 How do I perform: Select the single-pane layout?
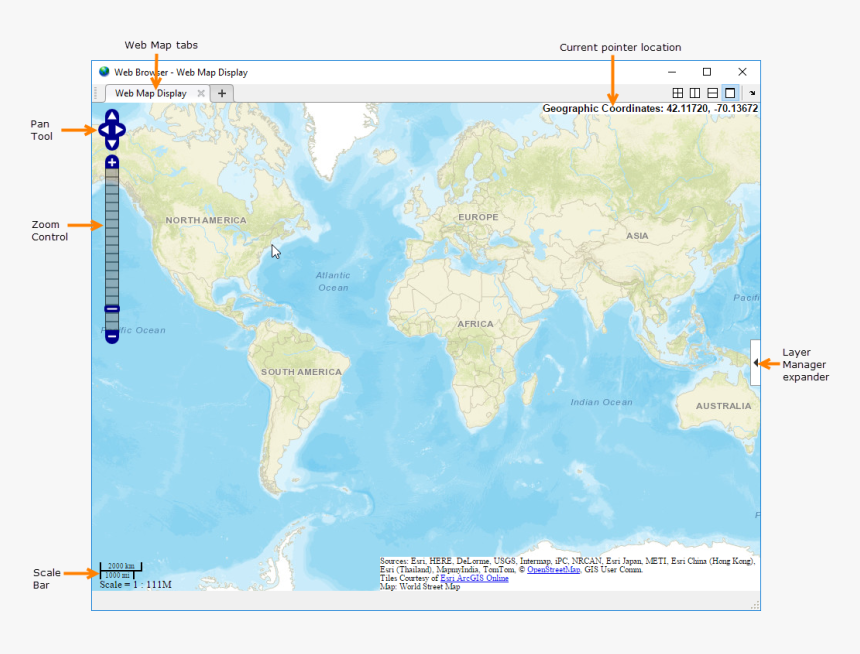(x=730, y=93)
